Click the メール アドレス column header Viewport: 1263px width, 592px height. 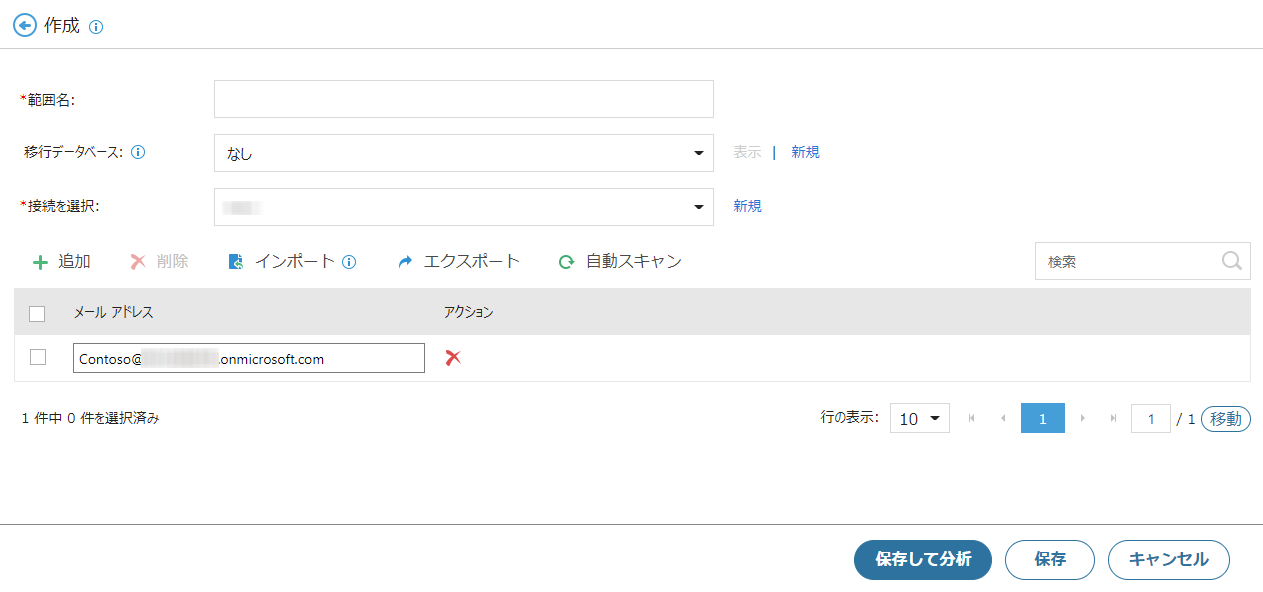pos(113,313)
